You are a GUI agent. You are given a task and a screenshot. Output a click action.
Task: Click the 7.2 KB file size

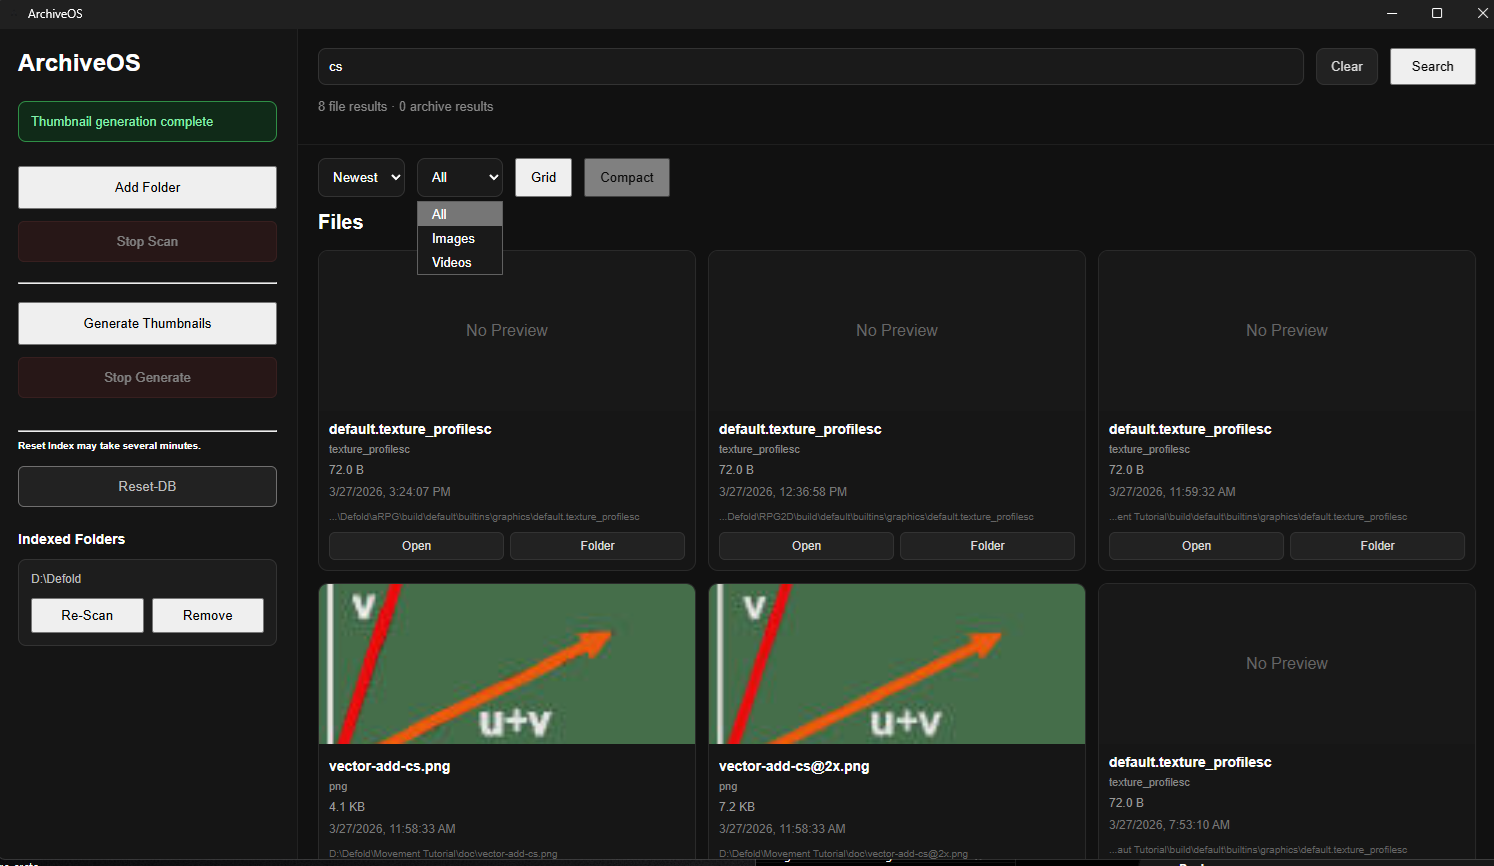(737, 807)
